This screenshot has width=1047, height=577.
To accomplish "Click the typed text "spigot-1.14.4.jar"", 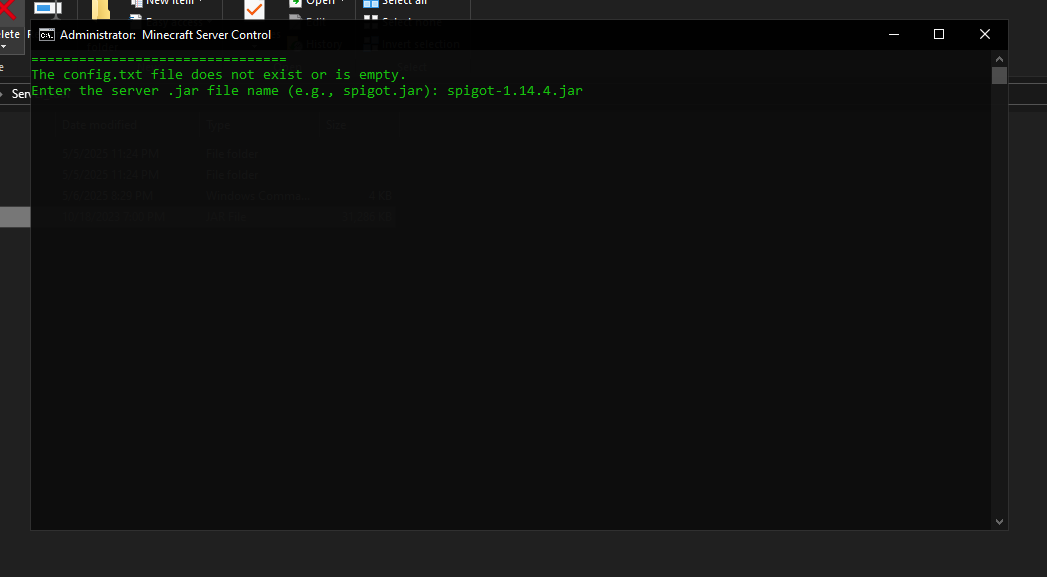I will [515, 91].
